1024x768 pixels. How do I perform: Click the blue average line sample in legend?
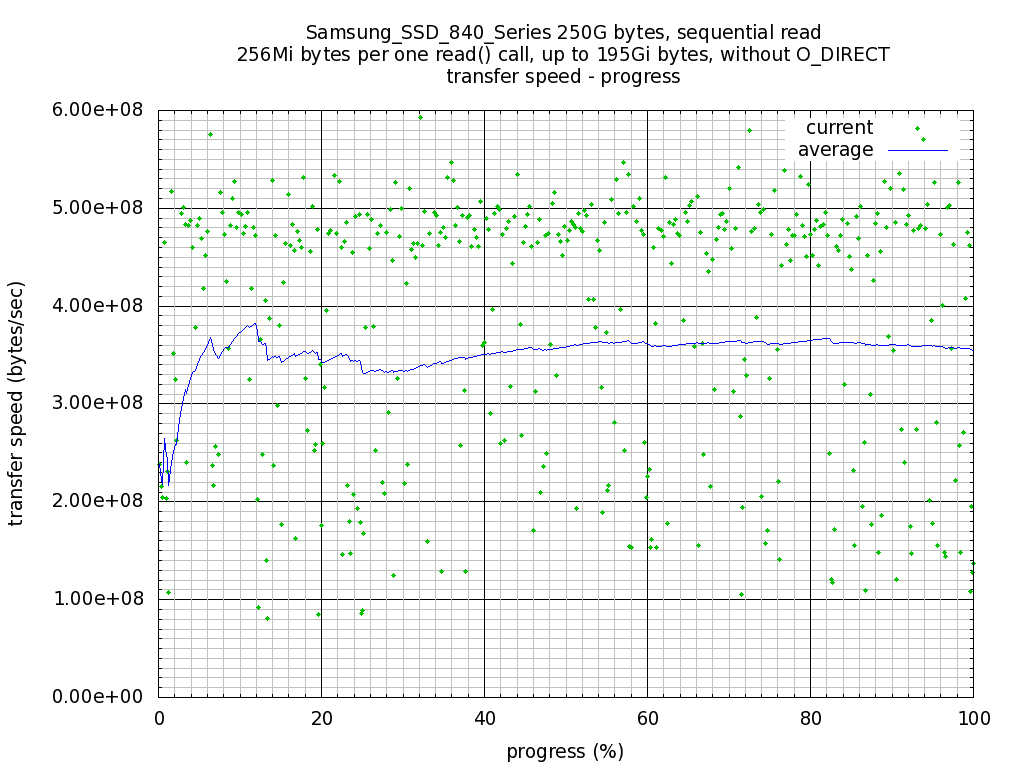tap(918, 150)
